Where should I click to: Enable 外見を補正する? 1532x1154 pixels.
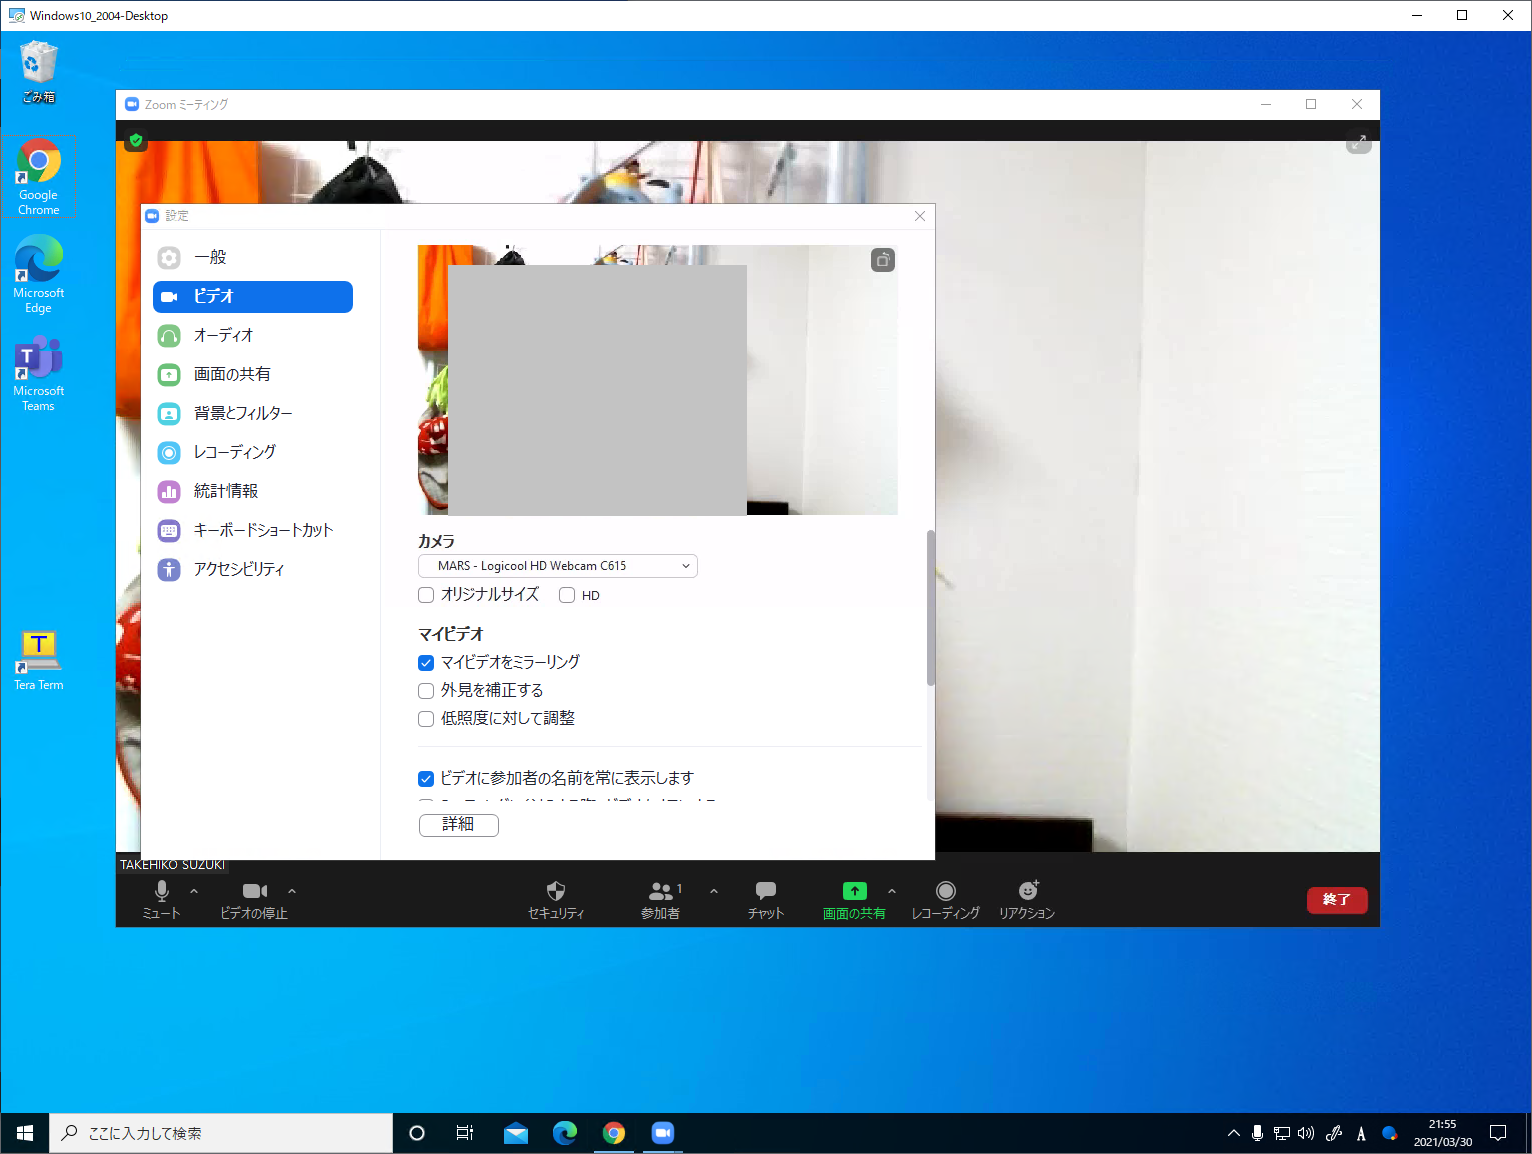point(426,690)
